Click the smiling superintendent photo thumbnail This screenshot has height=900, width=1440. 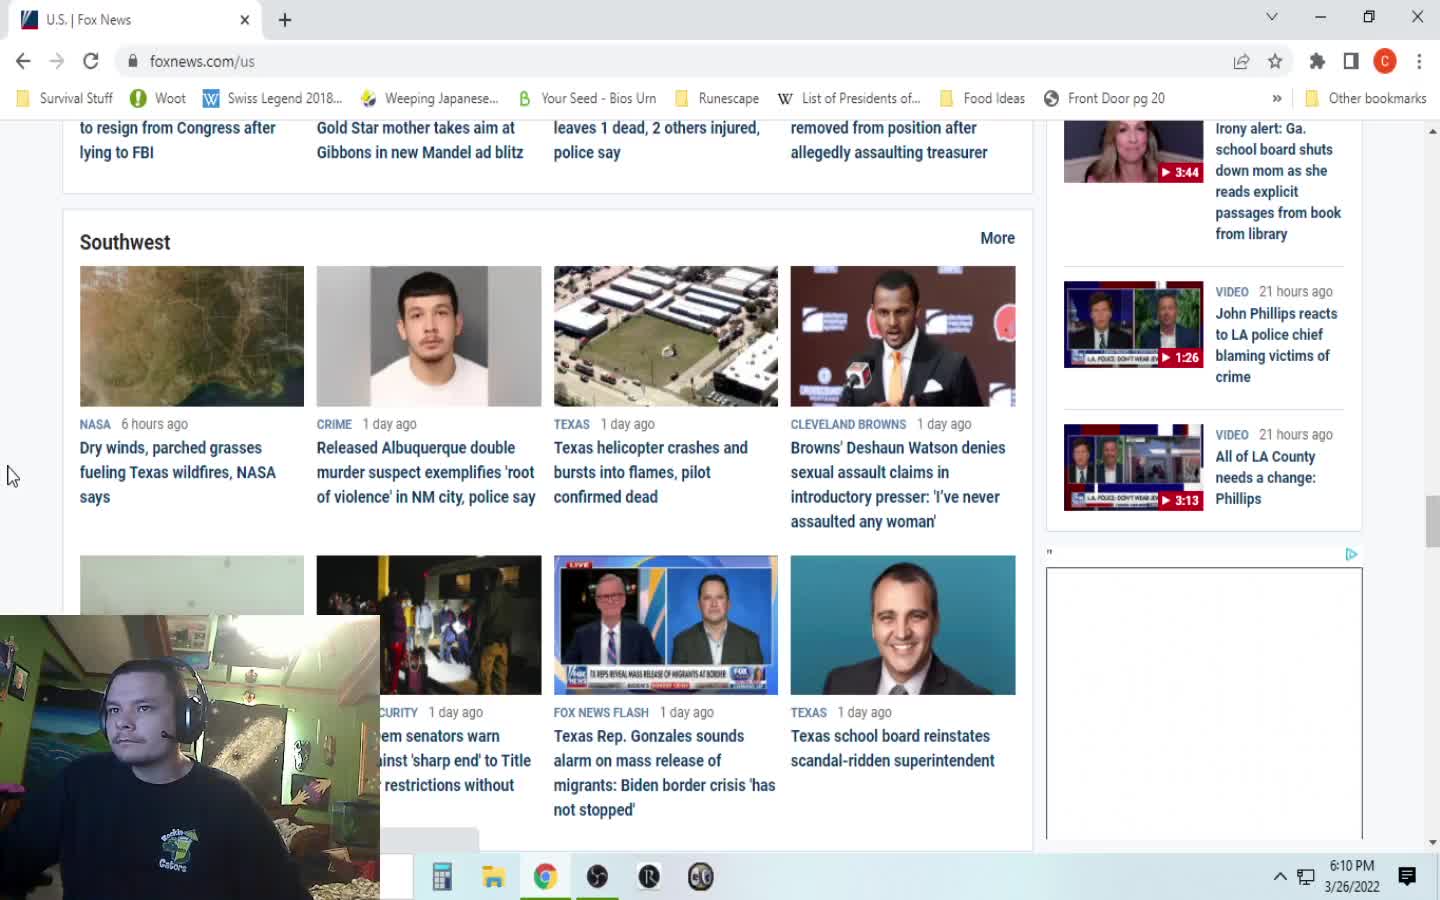[x=903, y=625]
